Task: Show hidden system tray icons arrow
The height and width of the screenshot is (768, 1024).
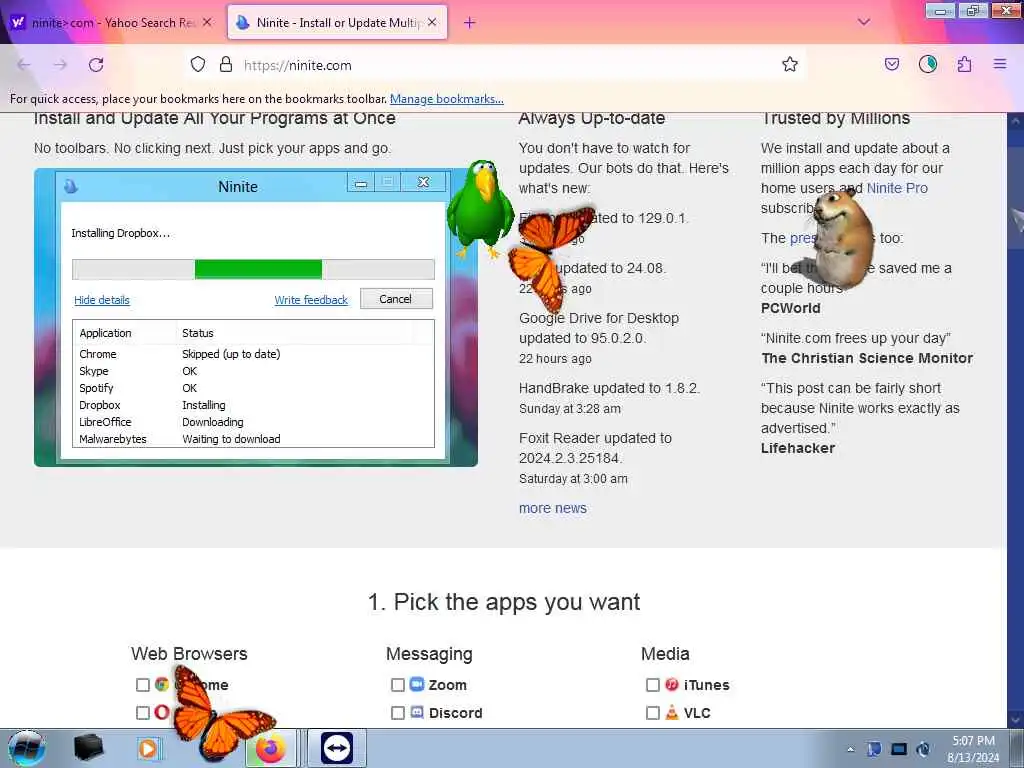Action: (x=850, y=750)
